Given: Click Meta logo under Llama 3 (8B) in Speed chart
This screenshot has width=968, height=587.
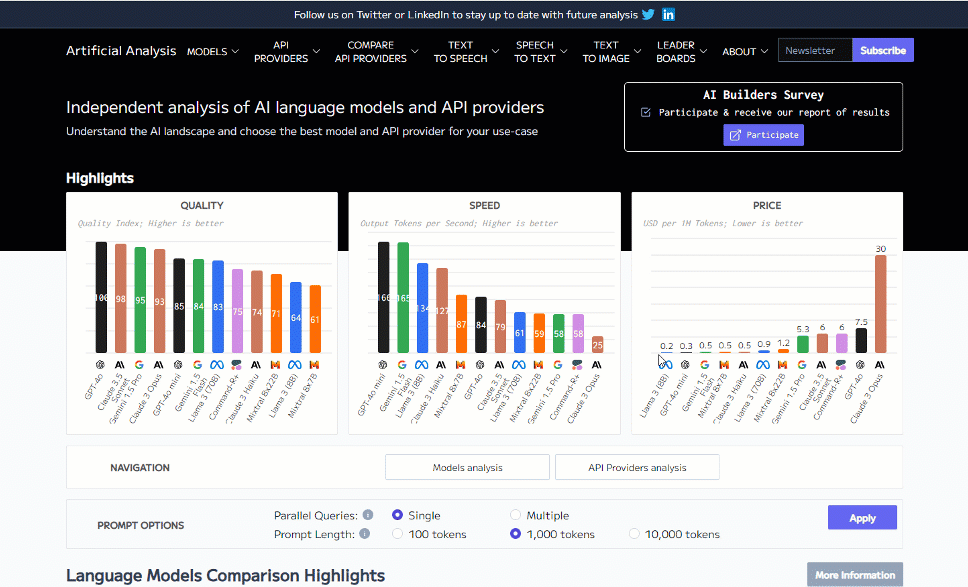Looking at the screenshot, I should pyautogui.click(x=422, y=365).
